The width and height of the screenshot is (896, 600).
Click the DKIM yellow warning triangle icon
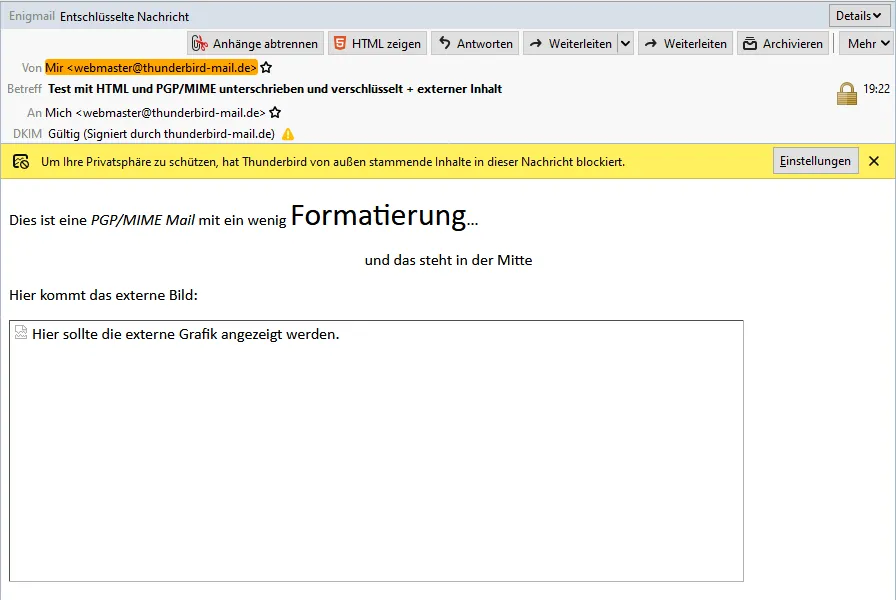pyautogui.click(x=288, y=134)
